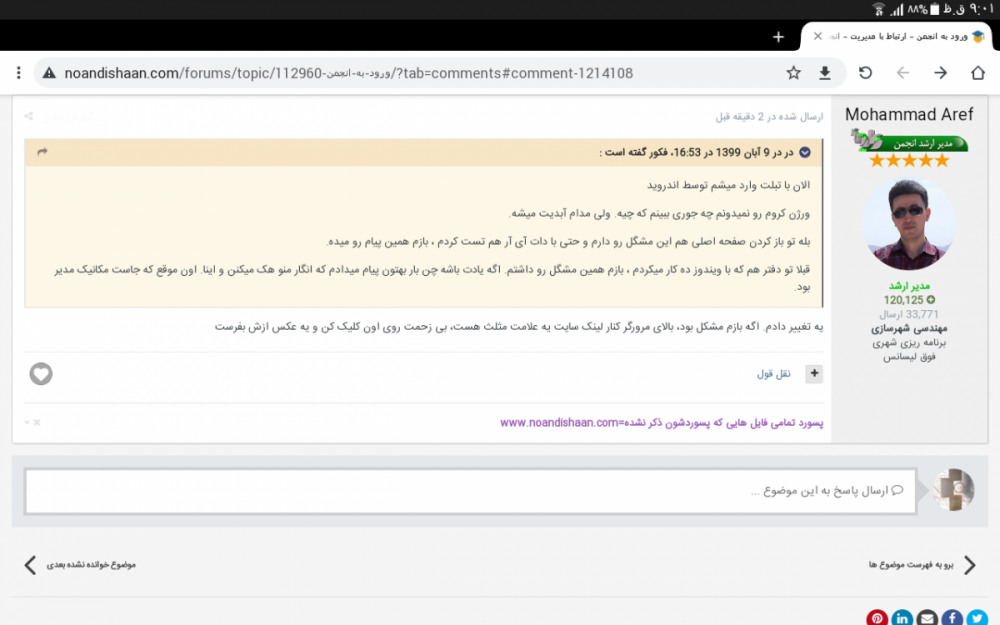Send the topic by clicking the email envelope icon

[x=927, y=617]
